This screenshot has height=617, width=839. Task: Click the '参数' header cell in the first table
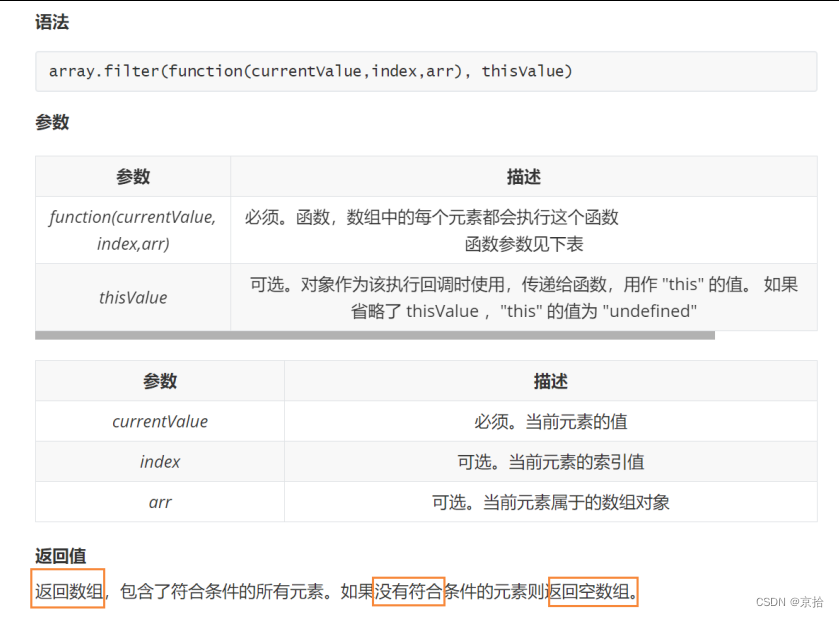coord(133,177)
